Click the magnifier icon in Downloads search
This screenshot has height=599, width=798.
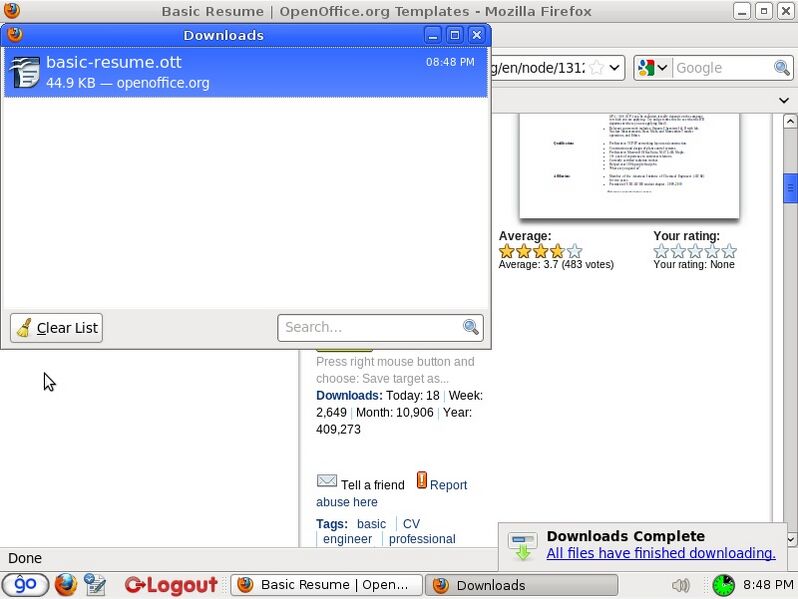point(470,327)
